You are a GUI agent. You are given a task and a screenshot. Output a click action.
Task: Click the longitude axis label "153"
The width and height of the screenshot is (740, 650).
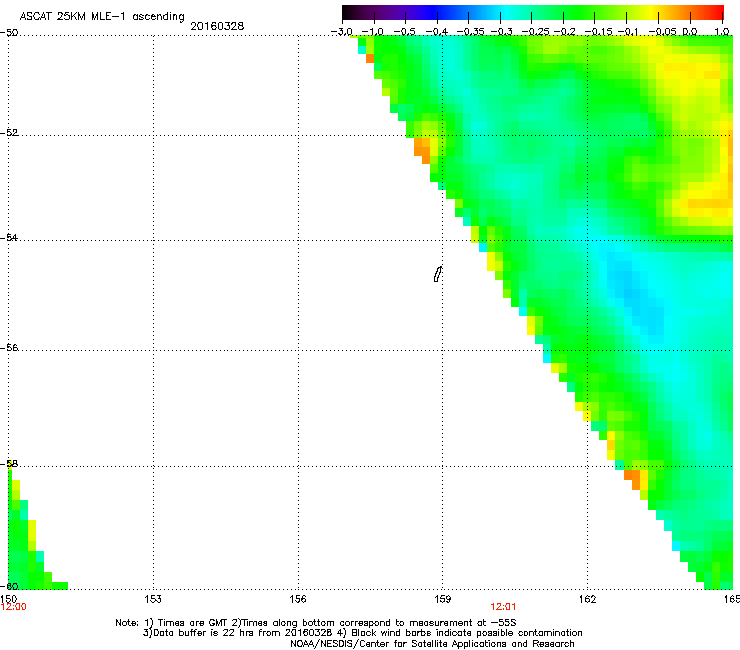click(x=153, y=599)
